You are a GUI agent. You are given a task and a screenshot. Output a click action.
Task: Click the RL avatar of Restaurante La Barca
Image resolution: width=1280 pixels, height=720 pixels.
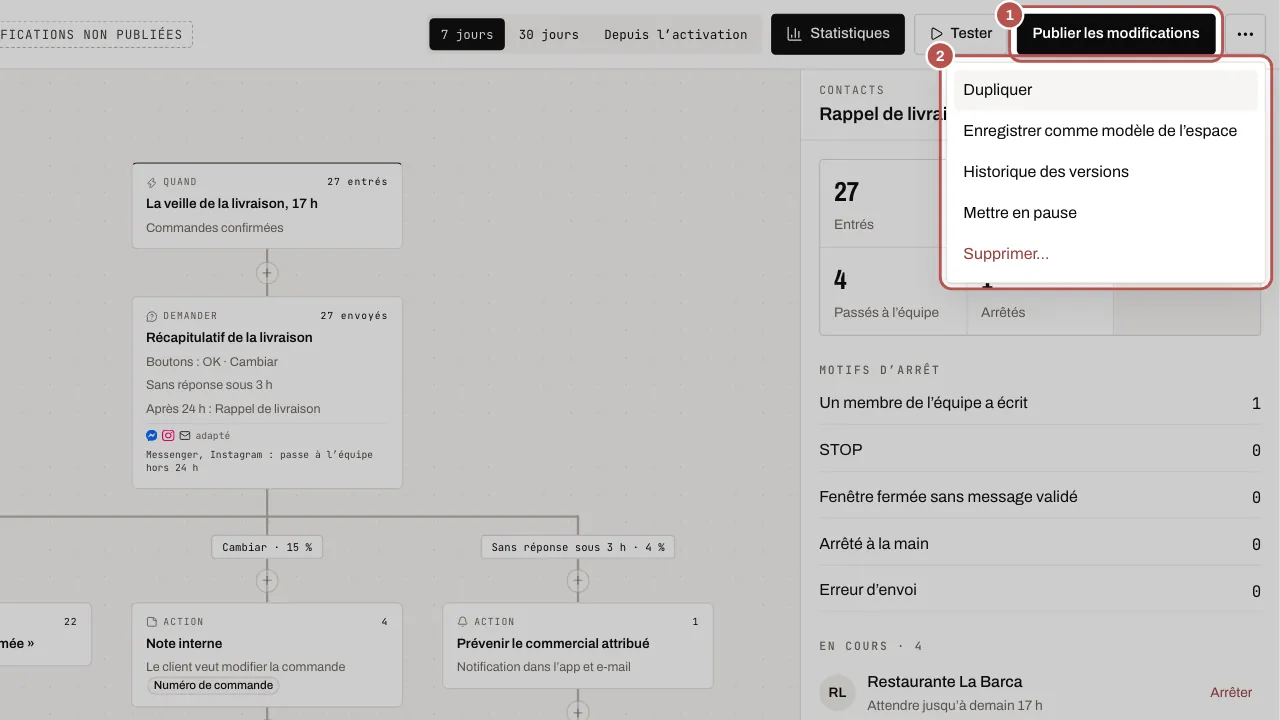837,692
